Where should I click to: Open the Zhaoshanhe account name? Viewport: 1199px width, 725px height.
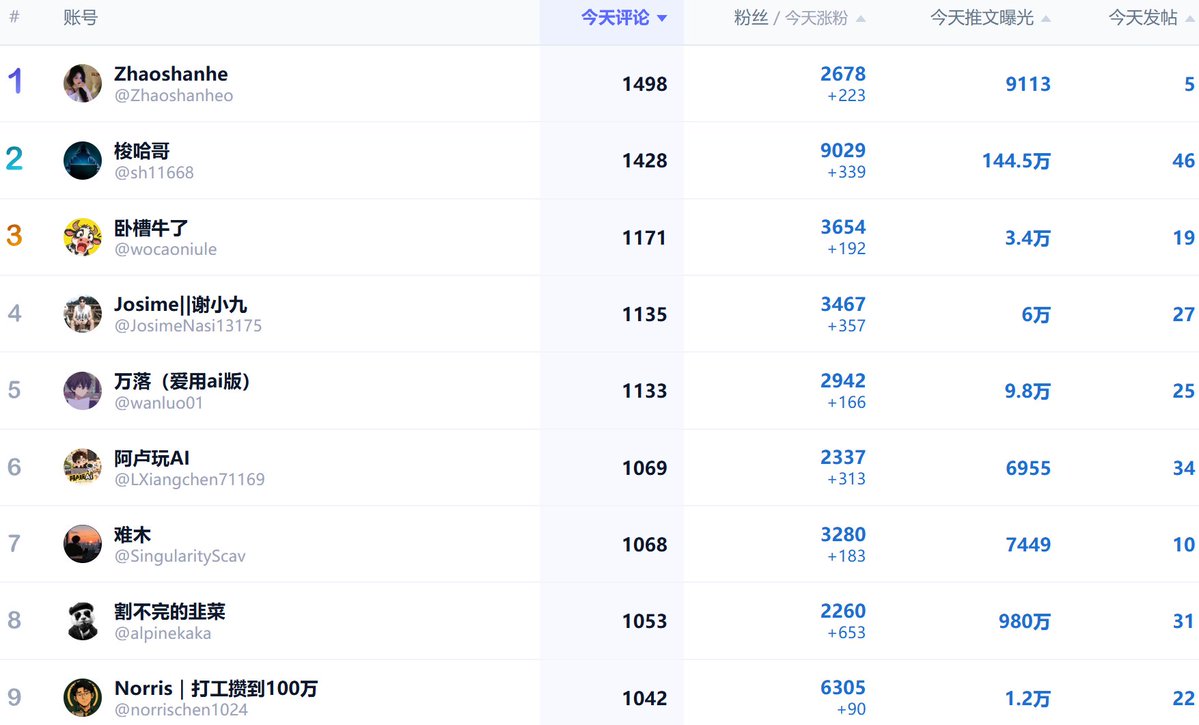[171, 74]
